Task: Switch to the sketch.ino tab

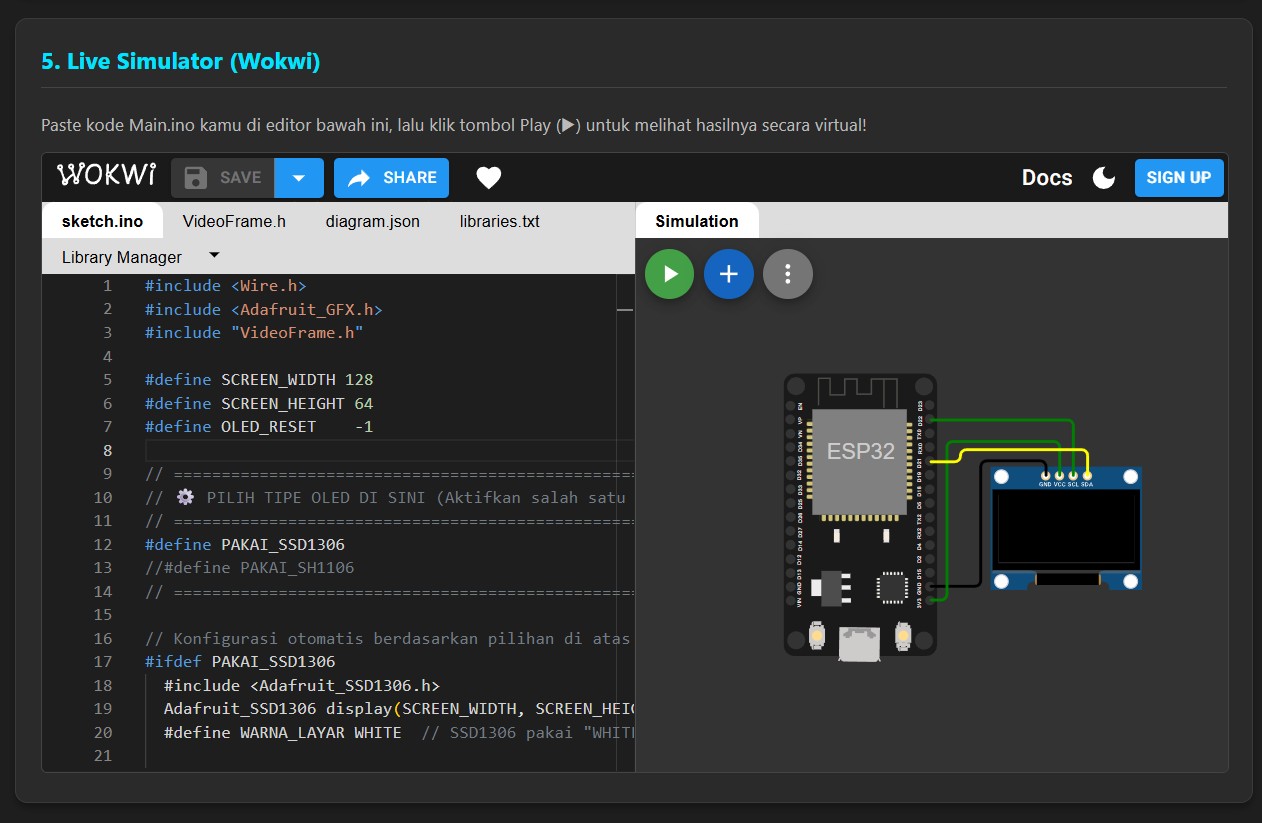Action: [x=102, y=221]
